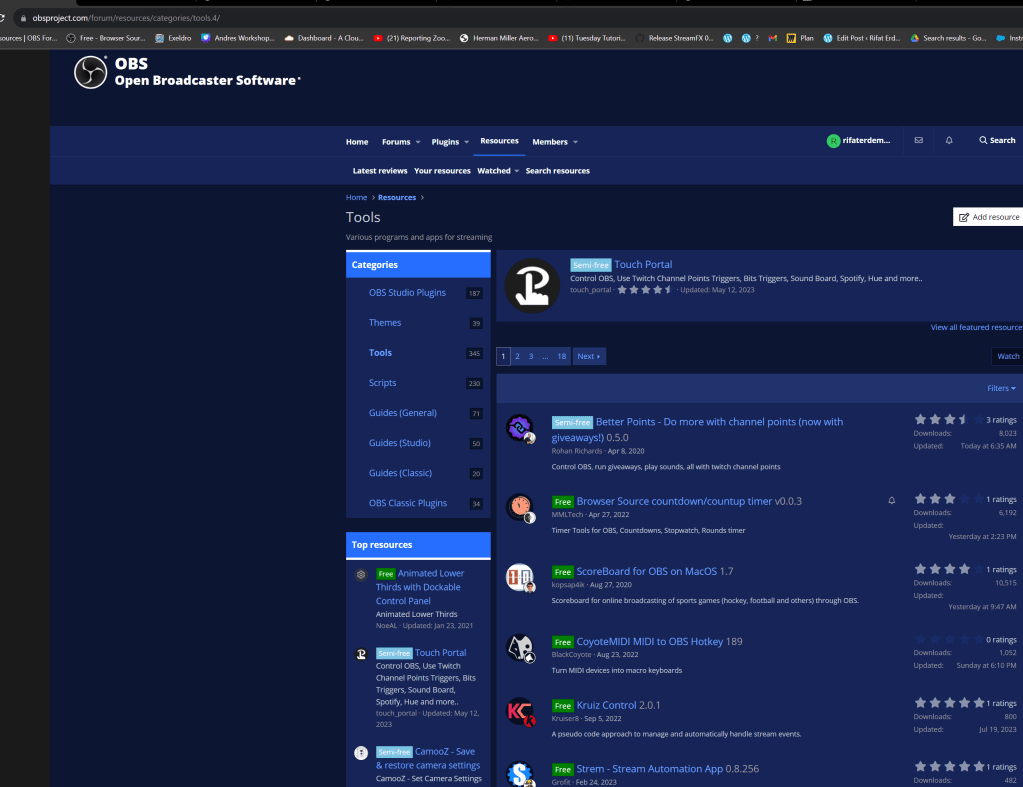The image size is (1023, 787).
Task: Open the Members nav item
Action: [550, 142]
